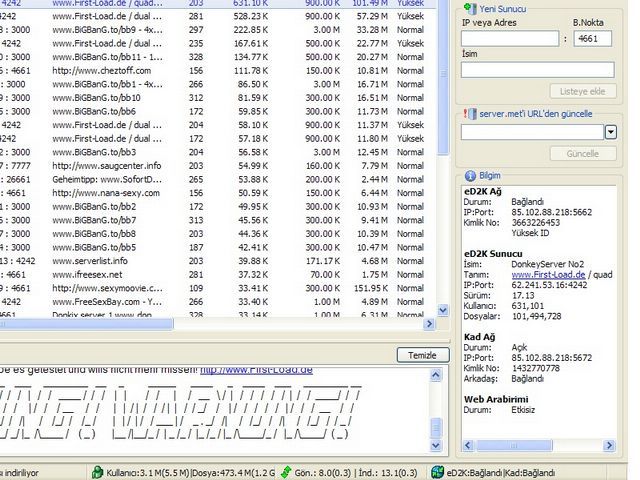Open the http://www.First-Load.de link in log
640x480 pixels.
[256, 369]
